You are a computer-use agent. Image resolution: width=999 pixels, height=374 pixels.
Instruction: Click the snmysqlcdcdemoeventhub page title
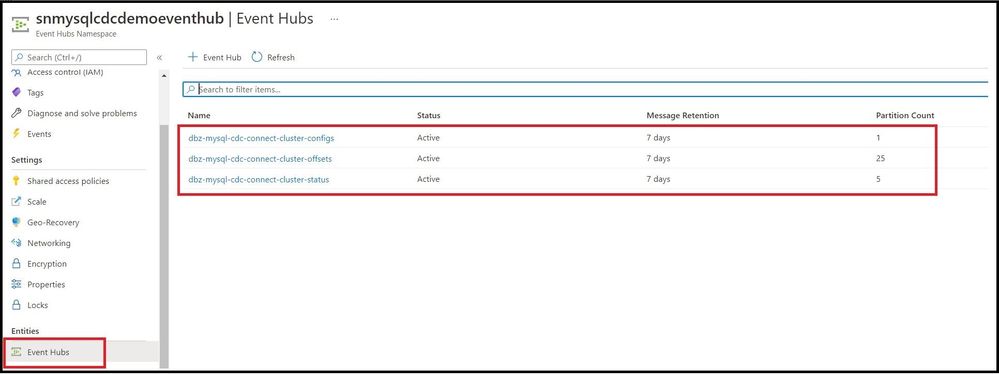[x=130, y=18]
